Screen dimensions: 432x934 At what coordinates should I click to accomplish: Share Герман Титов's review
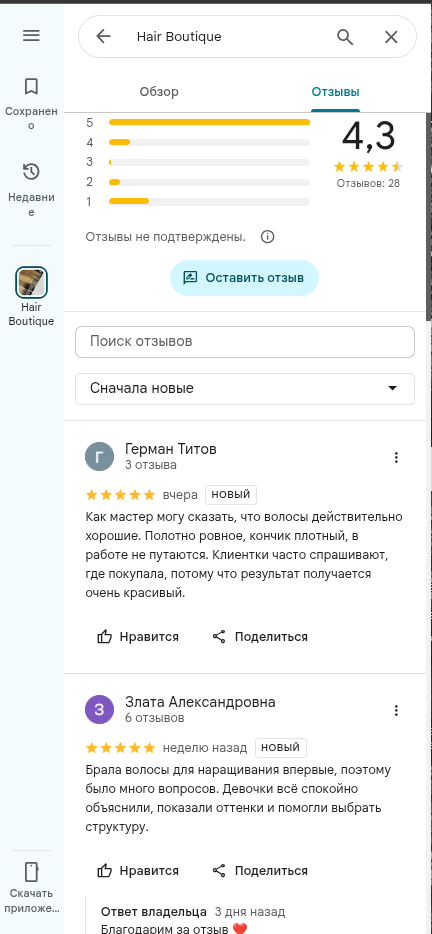[260, 637]
